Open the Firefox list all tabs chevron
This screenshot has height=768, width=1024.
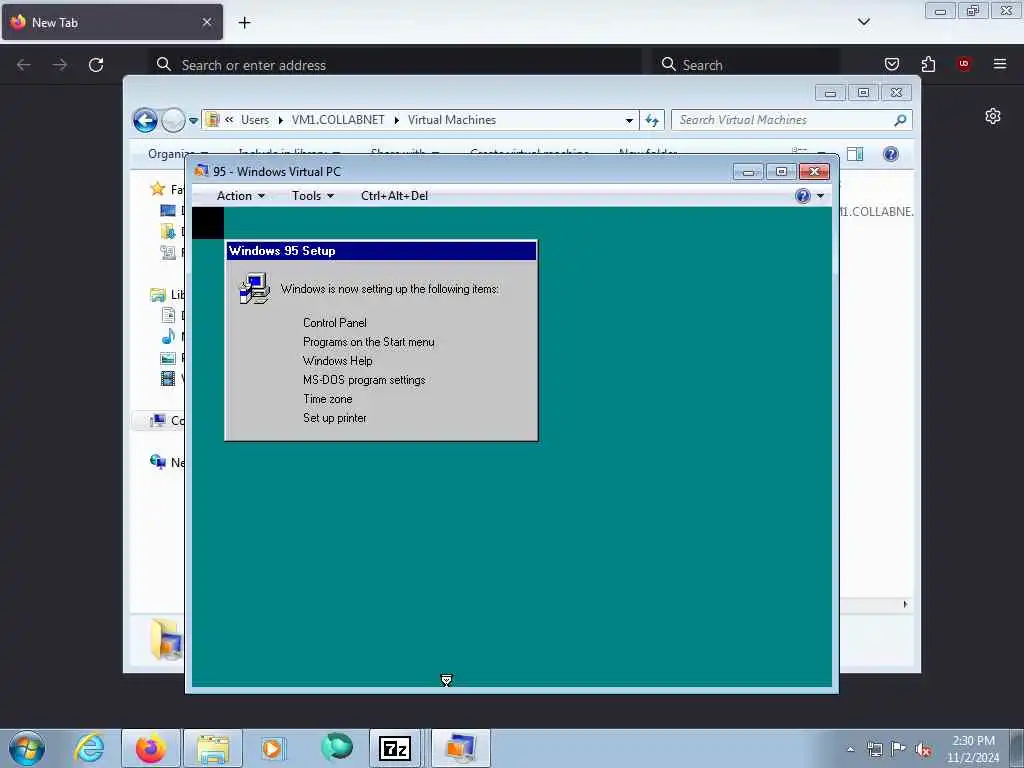[x=863, y=22]
